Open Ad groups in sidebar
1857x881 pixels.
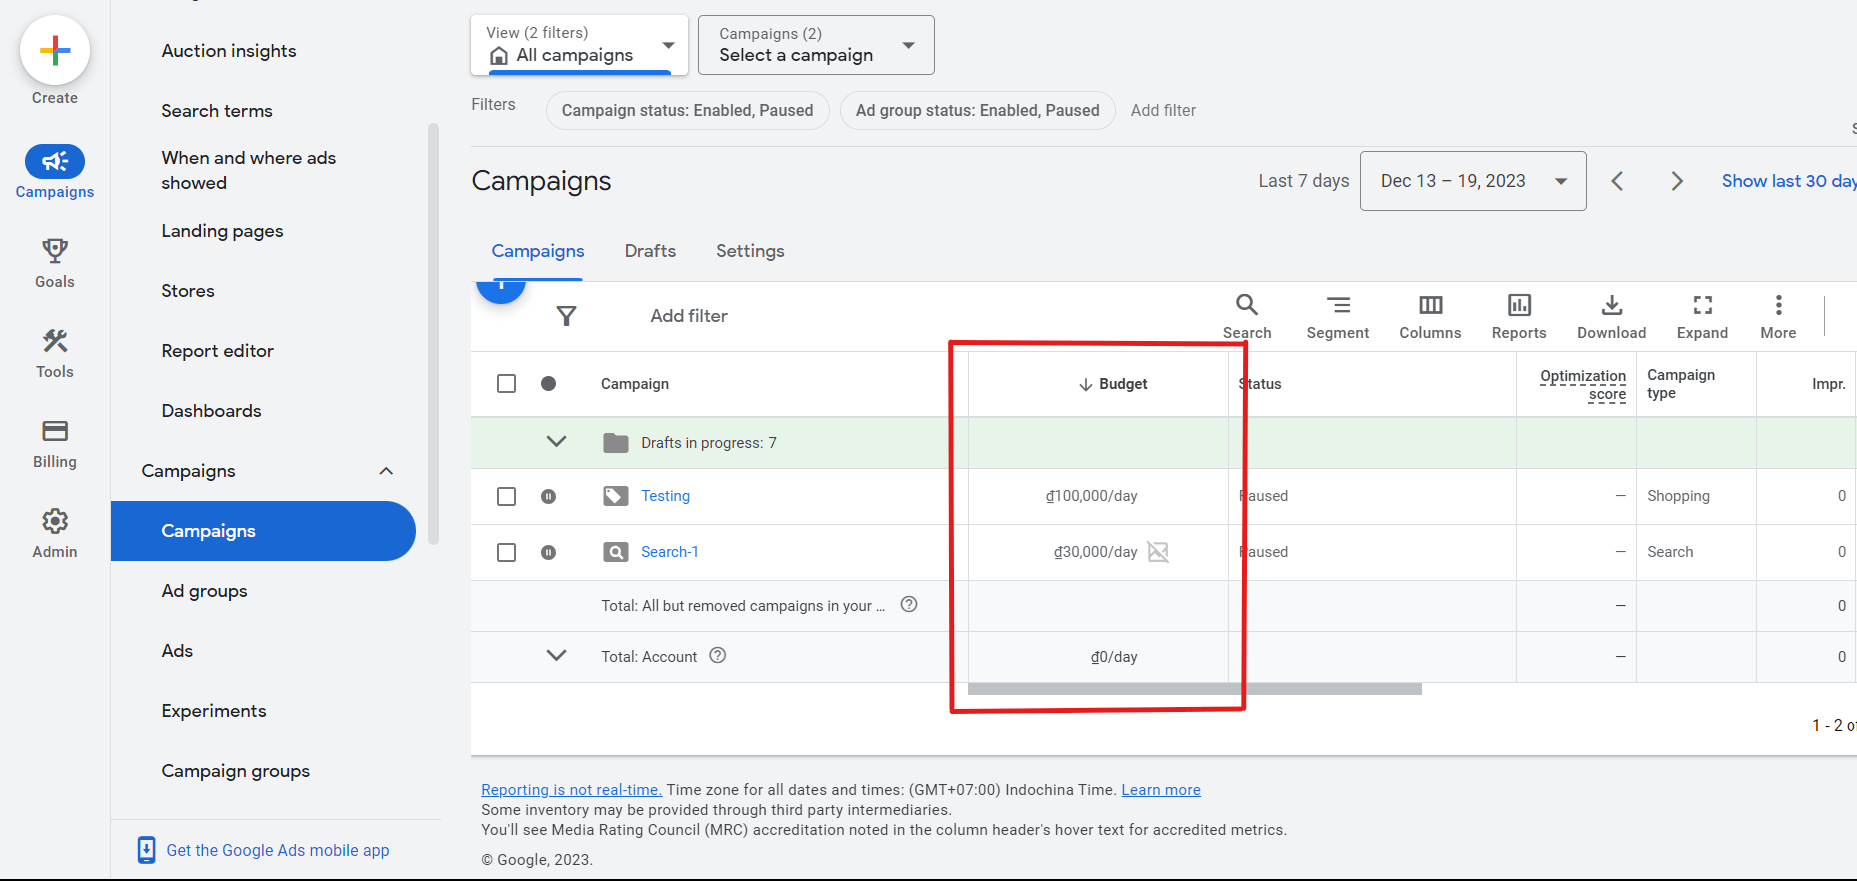(x=204, y=591)
